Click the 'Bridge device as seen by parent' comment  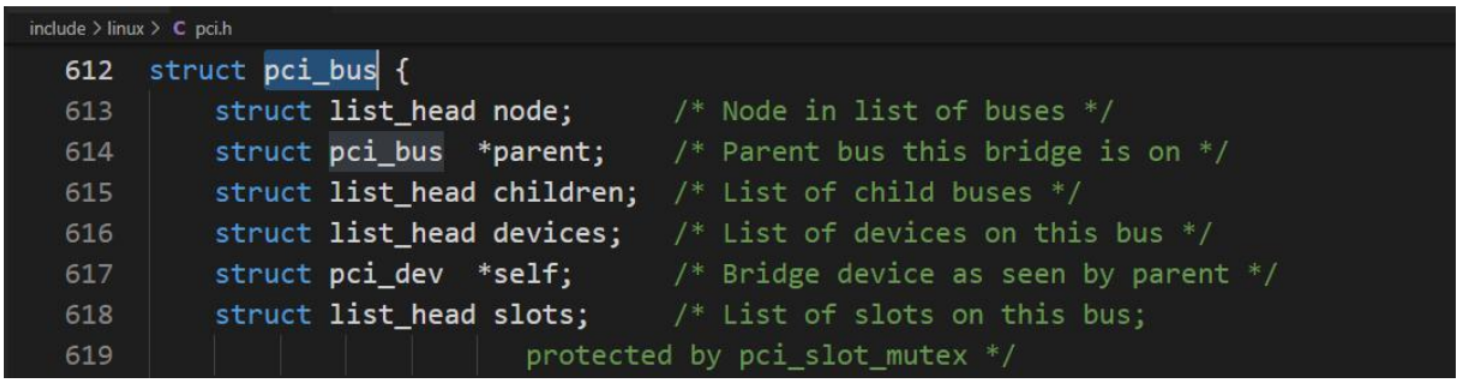(x=975, y=273)
